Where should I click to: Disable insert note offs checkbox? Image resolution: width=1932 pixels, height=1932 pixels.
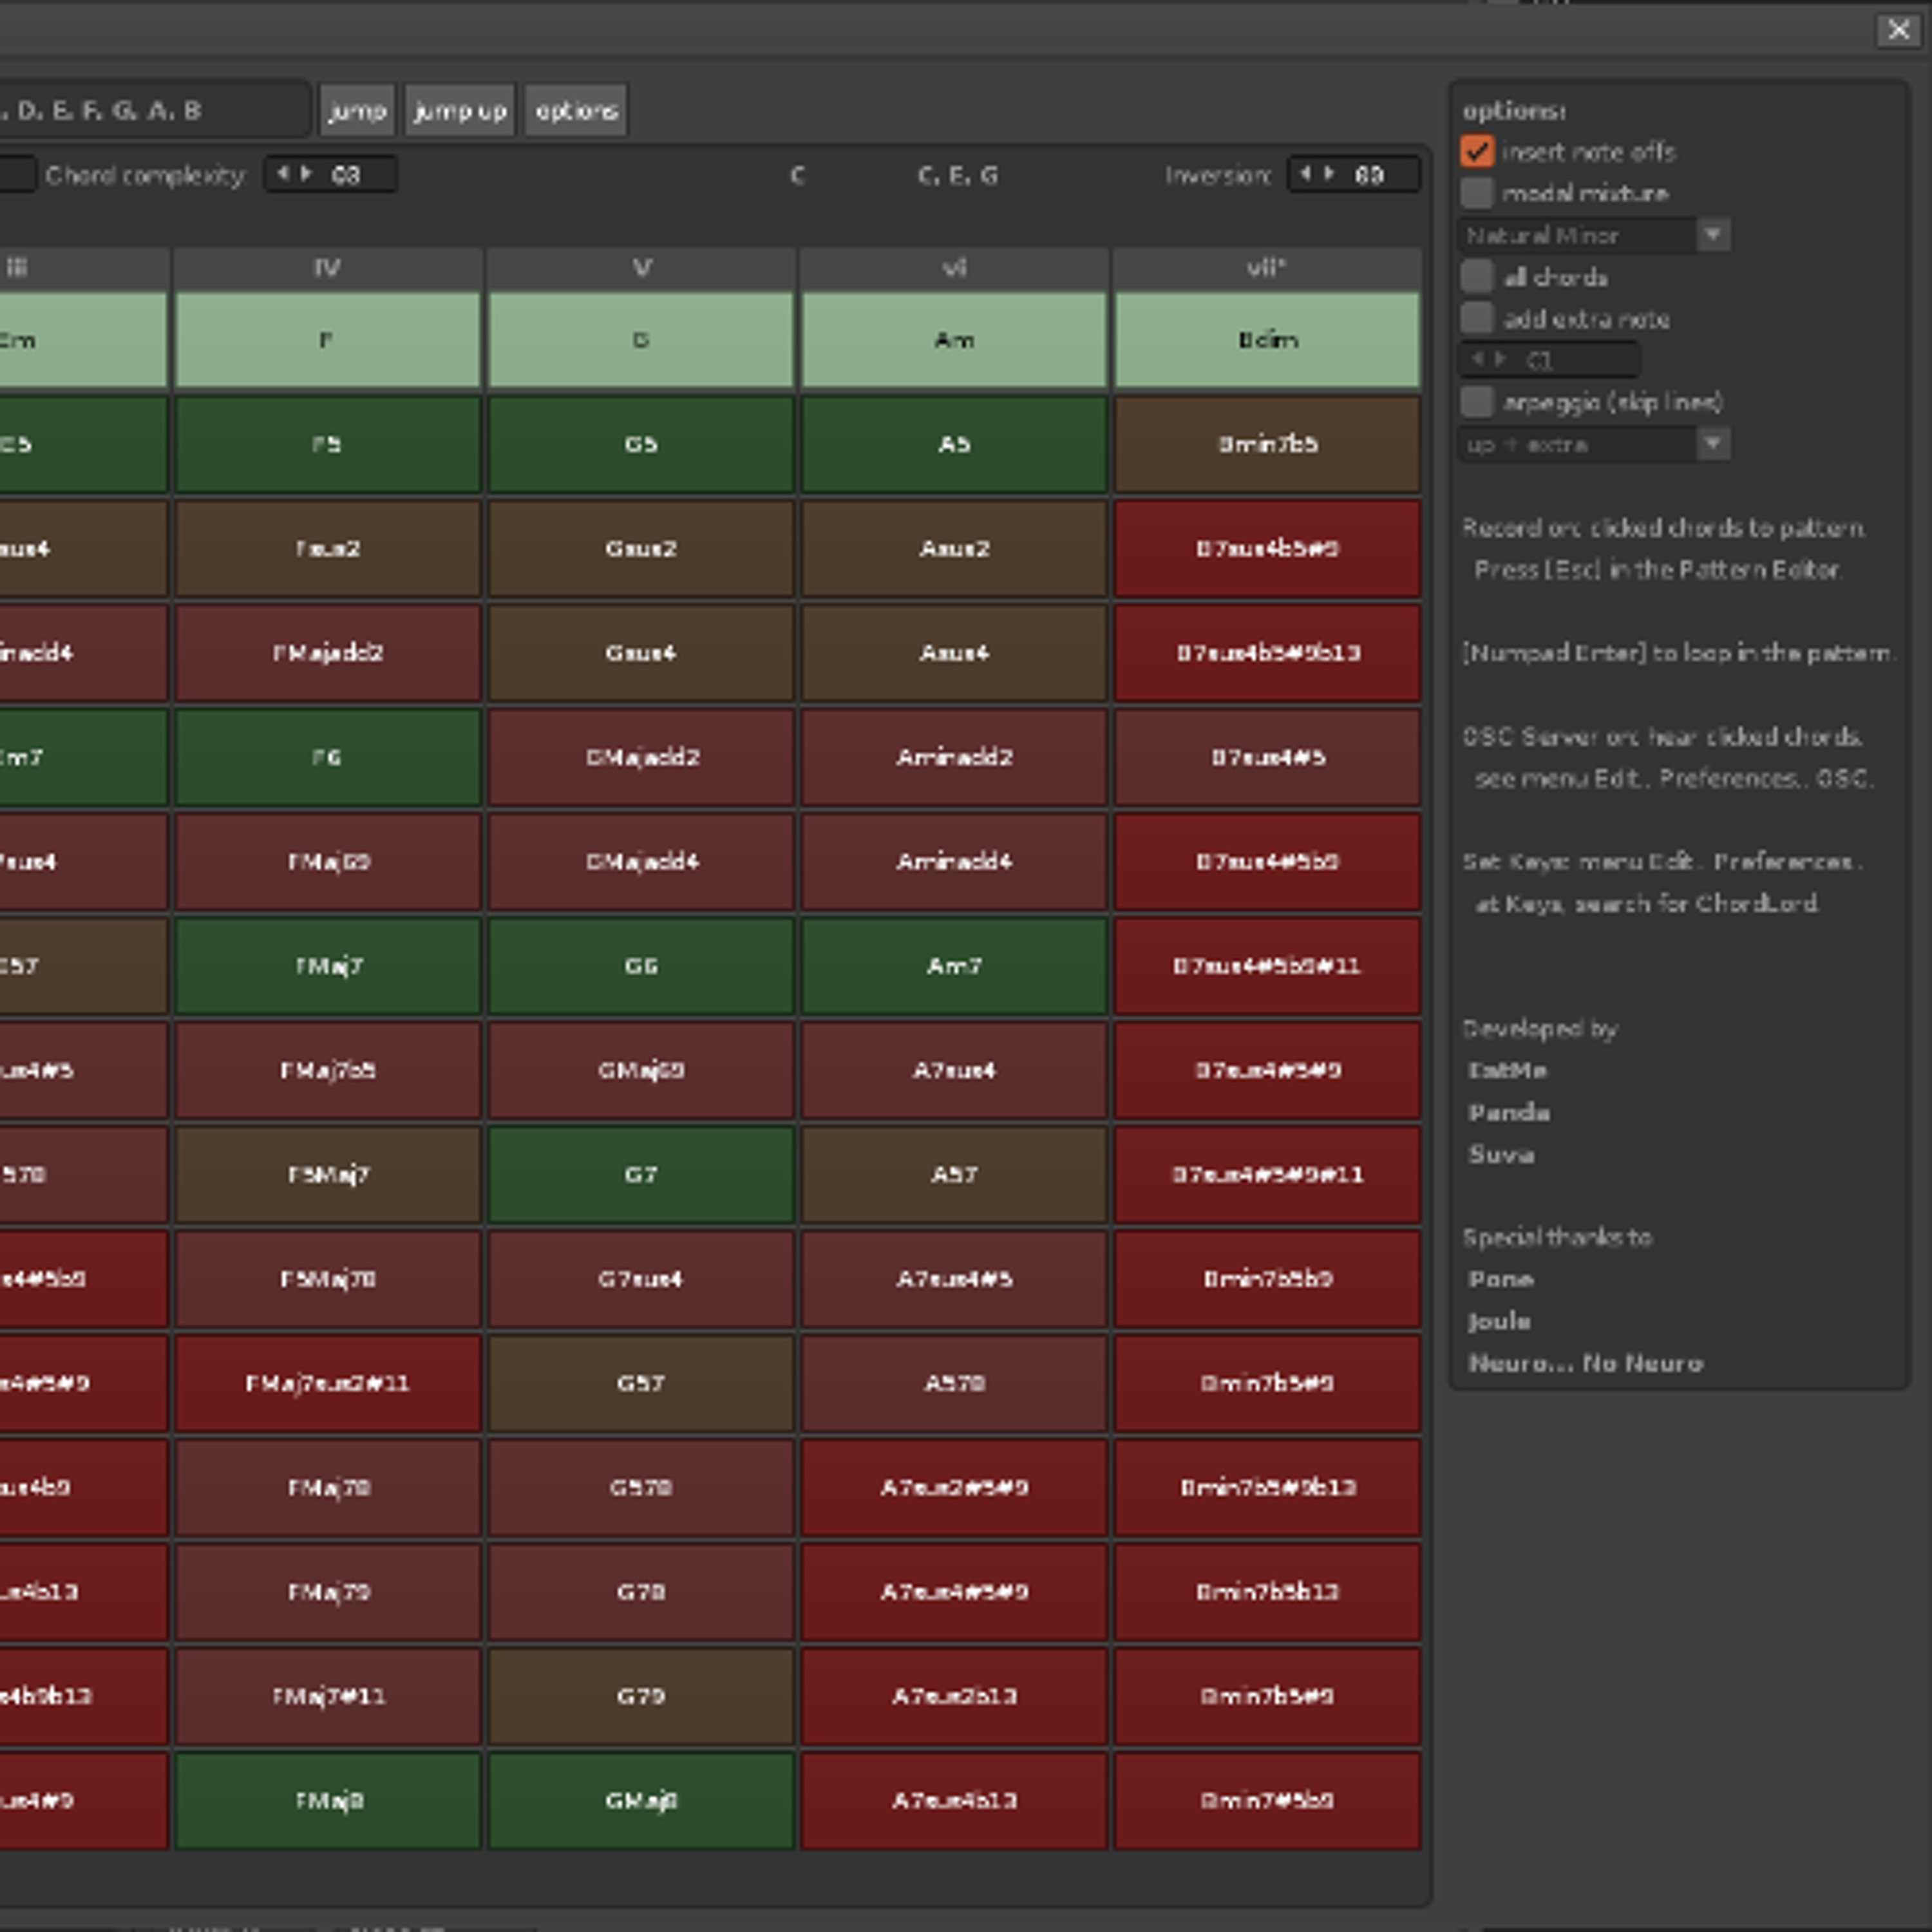1477,152
